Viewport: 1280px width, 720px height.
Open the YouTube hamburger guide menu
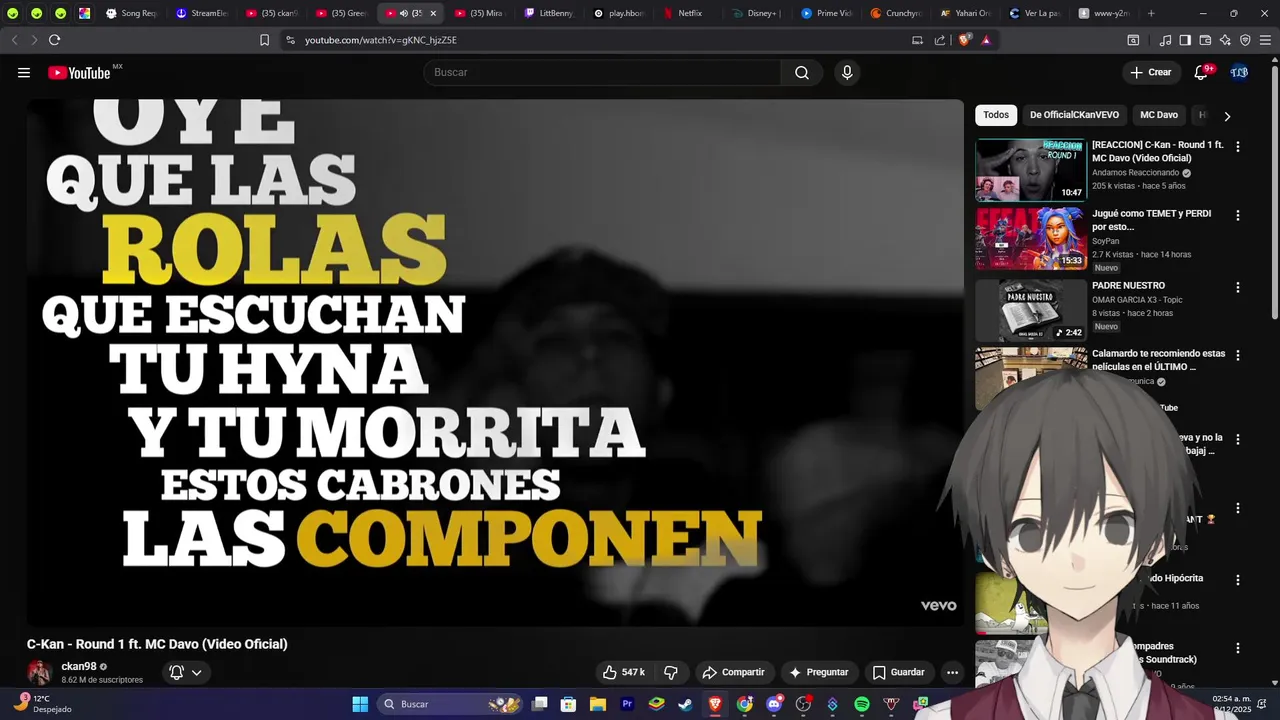tap(24, 72)
